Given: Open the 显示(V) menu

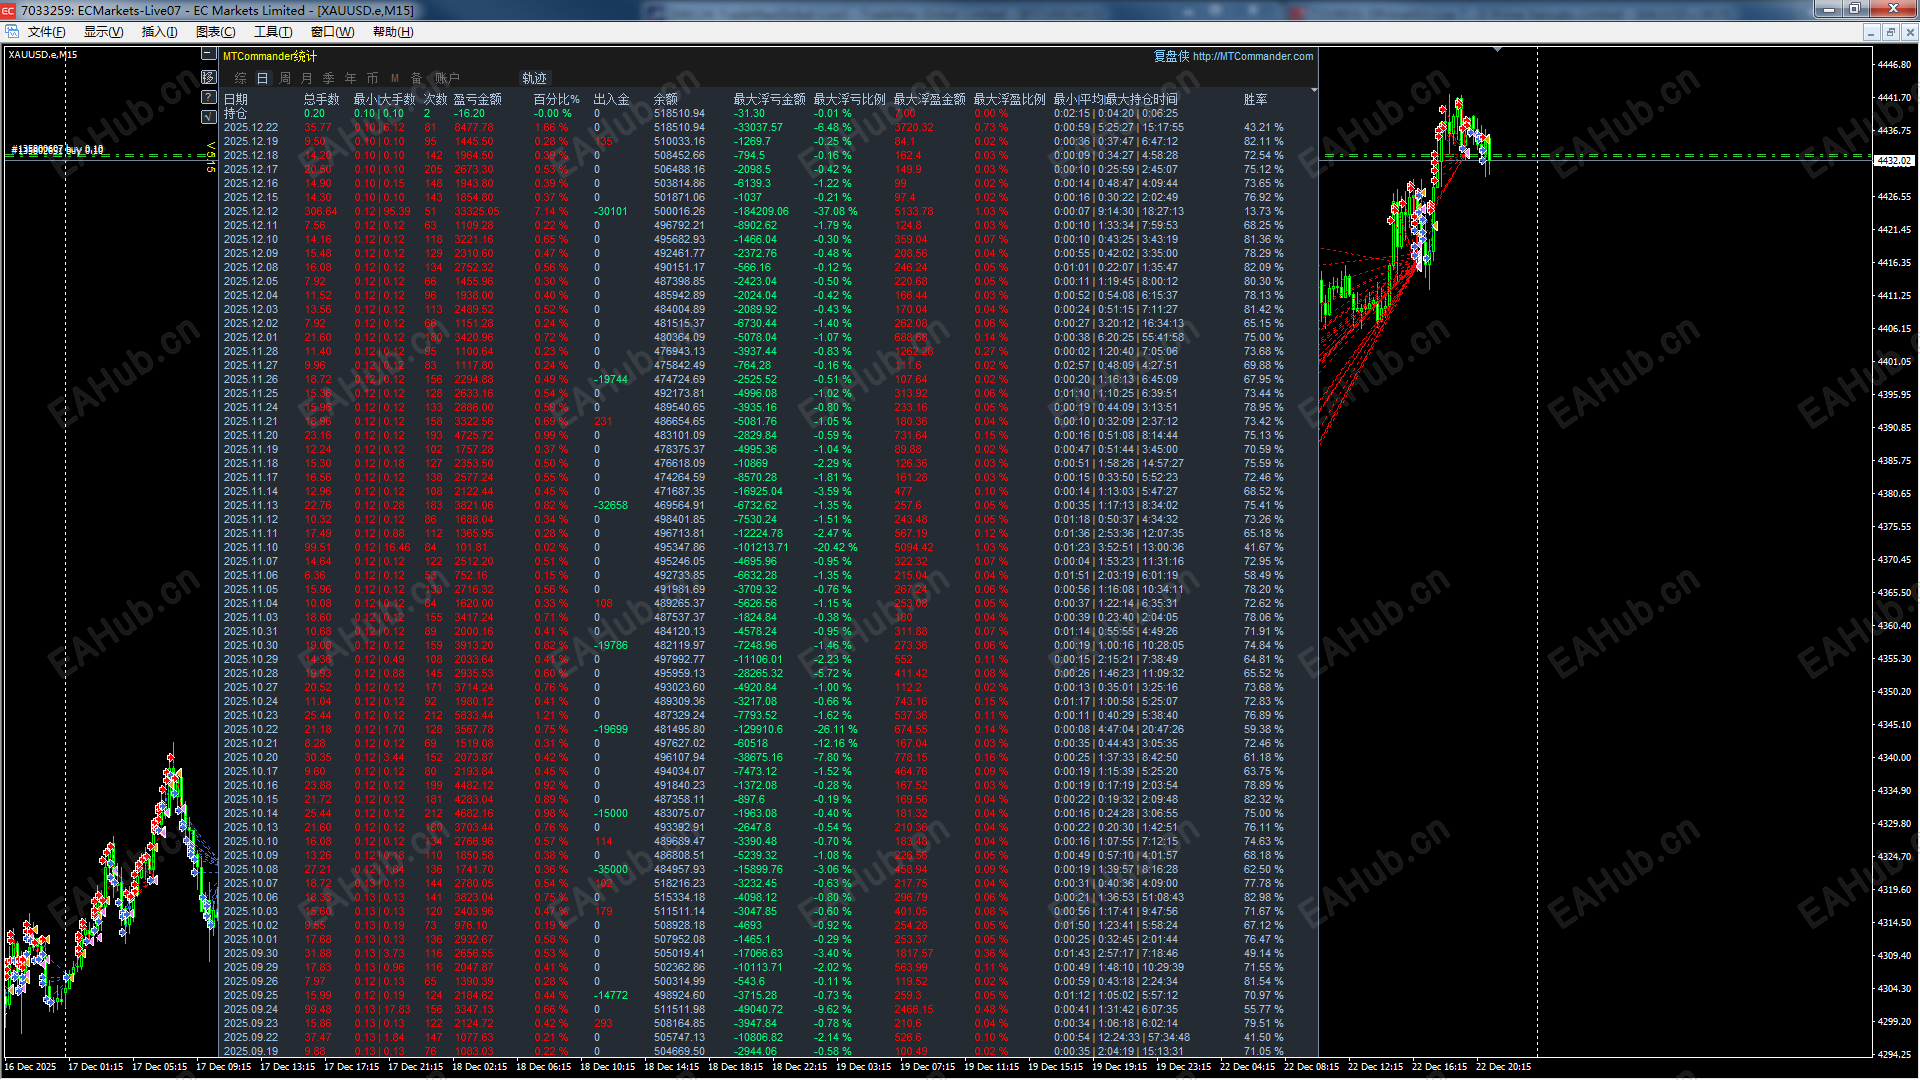Looking at the screenshot, I should [x=103, y=31].
